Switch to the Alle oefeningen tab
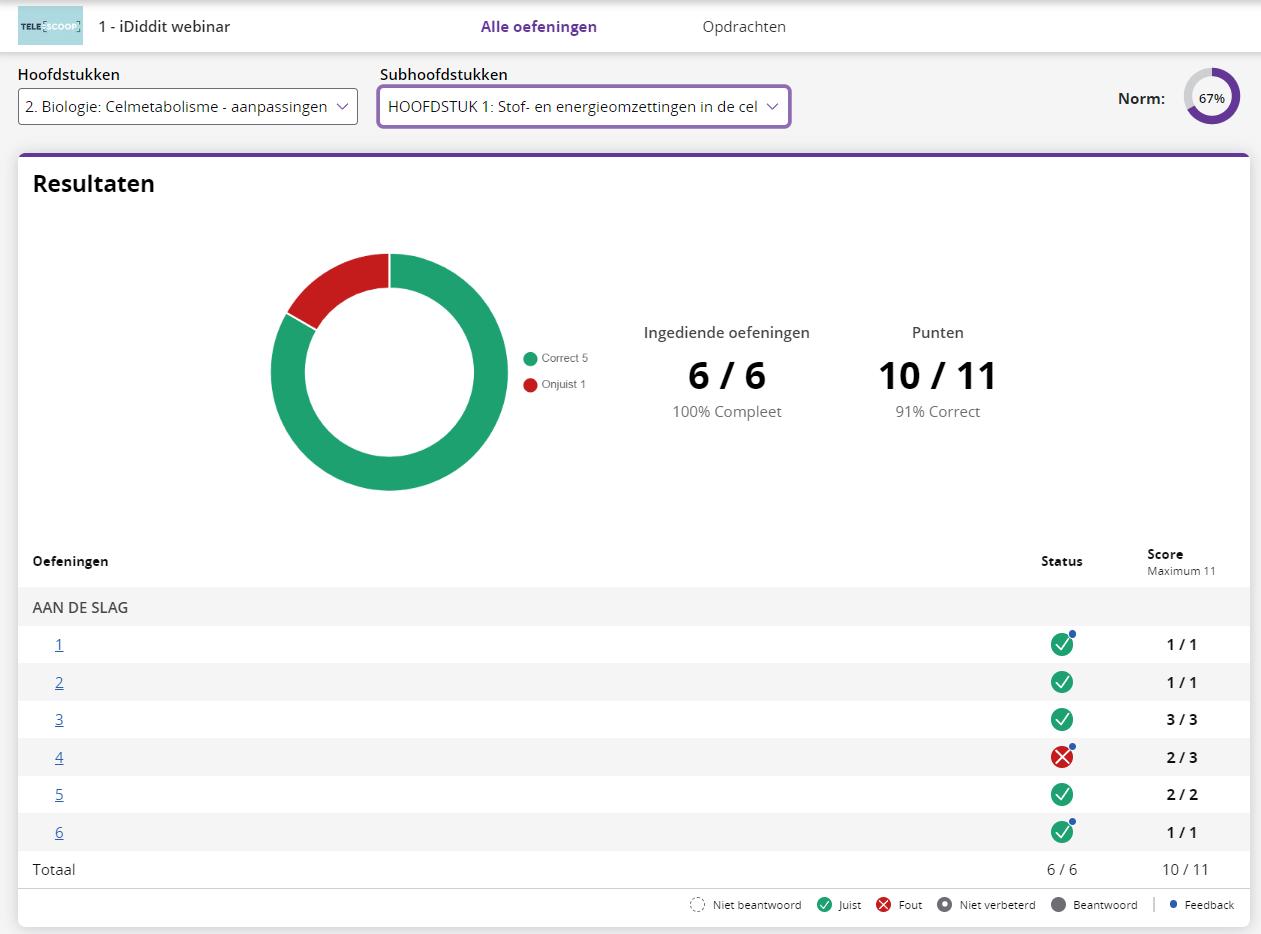Viewport: 1261px width, 934px height. [x=539, y=27]
